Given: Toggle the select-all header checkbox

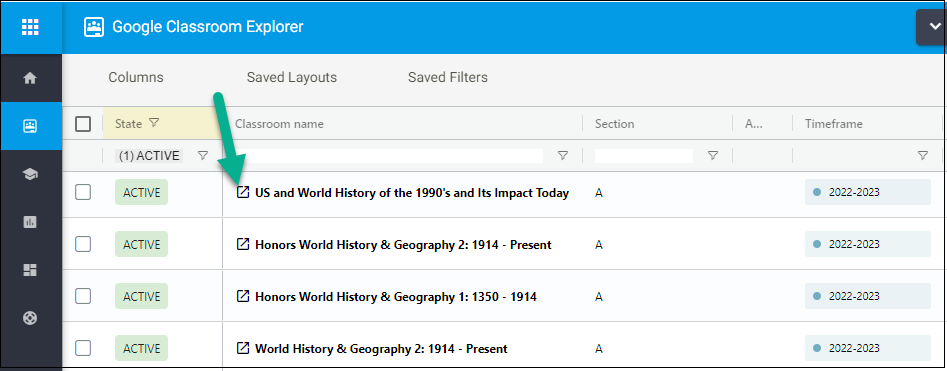Looking at the screenshot, I should point(83,124).
